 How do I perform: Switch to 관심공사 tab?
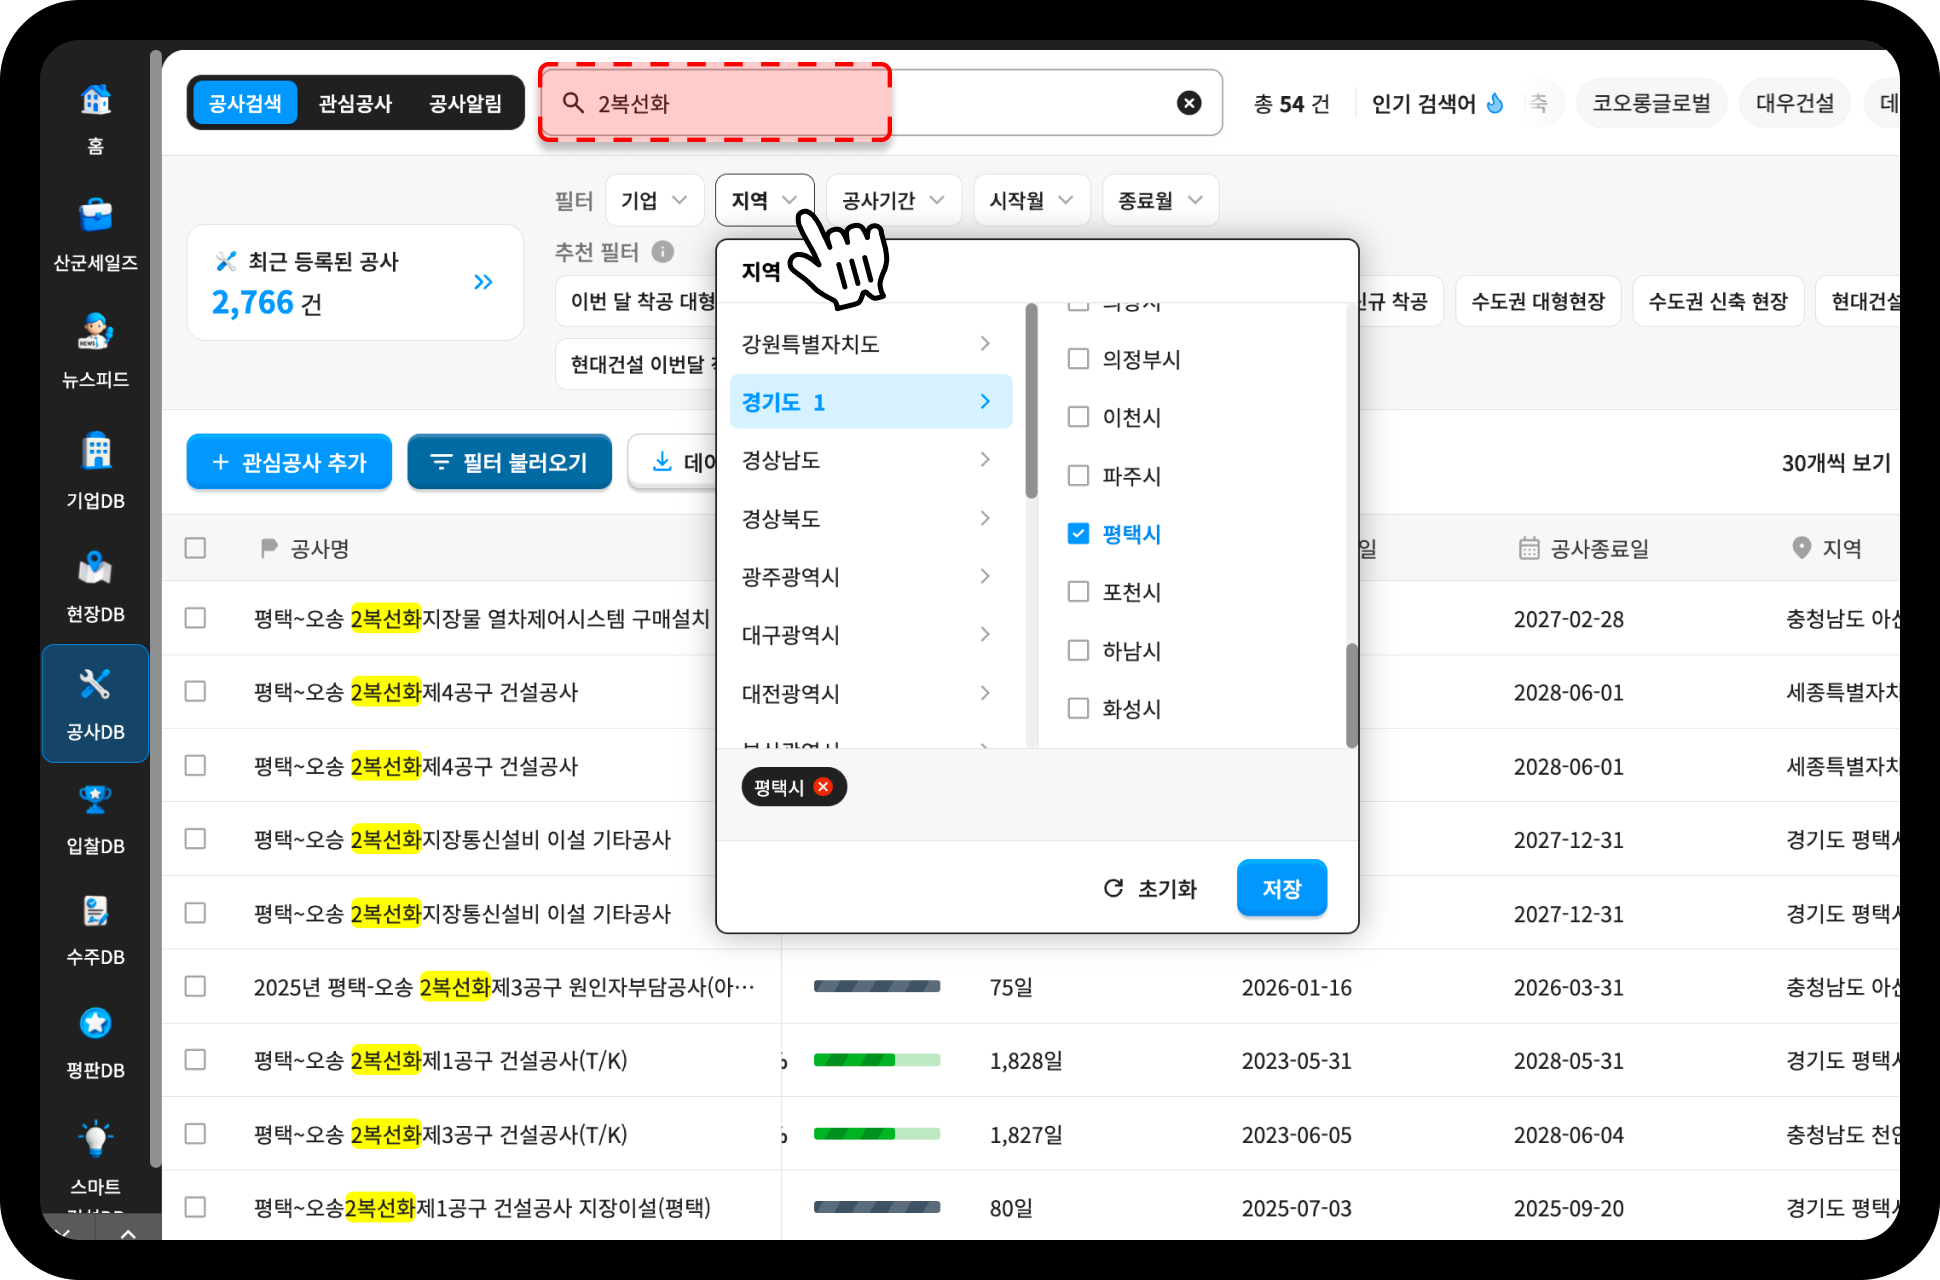click(355, 103)
